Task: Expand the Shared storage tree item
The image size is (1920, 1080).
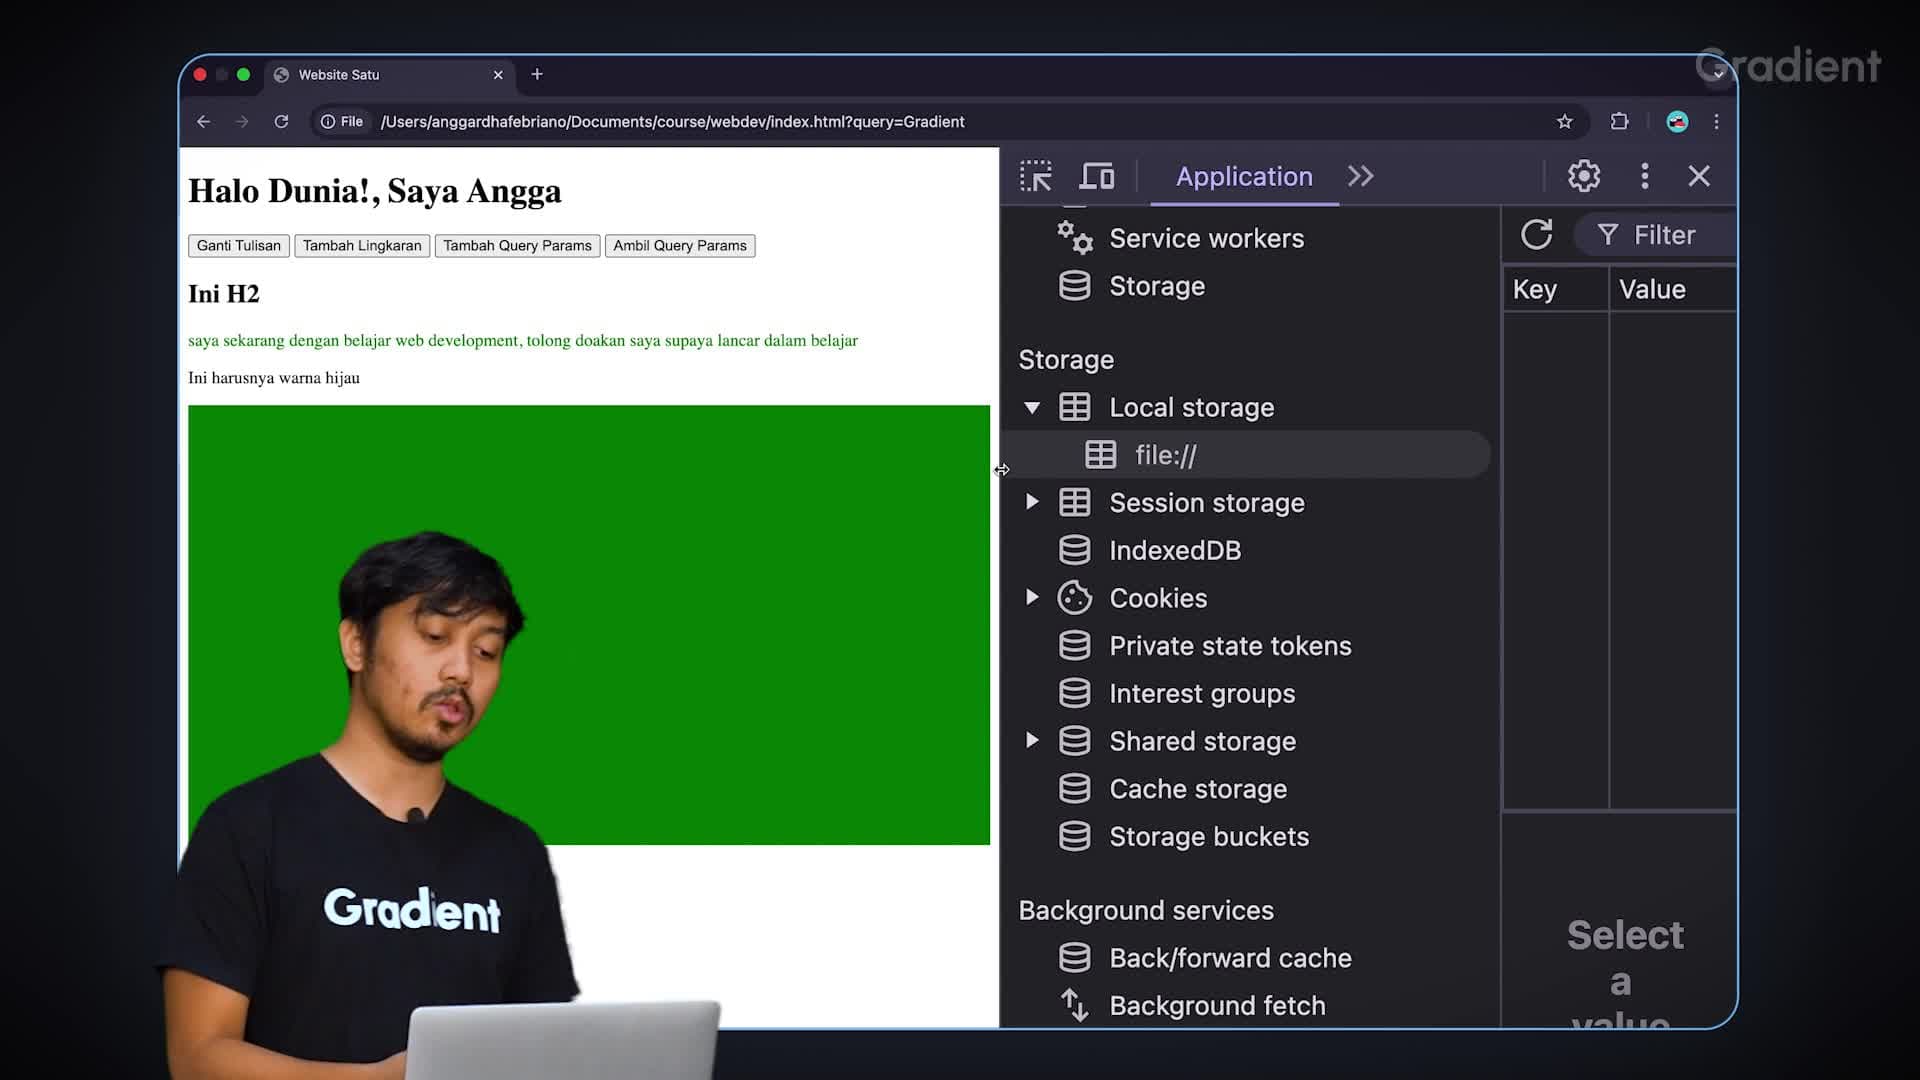Action: (x=1033, y=740)
